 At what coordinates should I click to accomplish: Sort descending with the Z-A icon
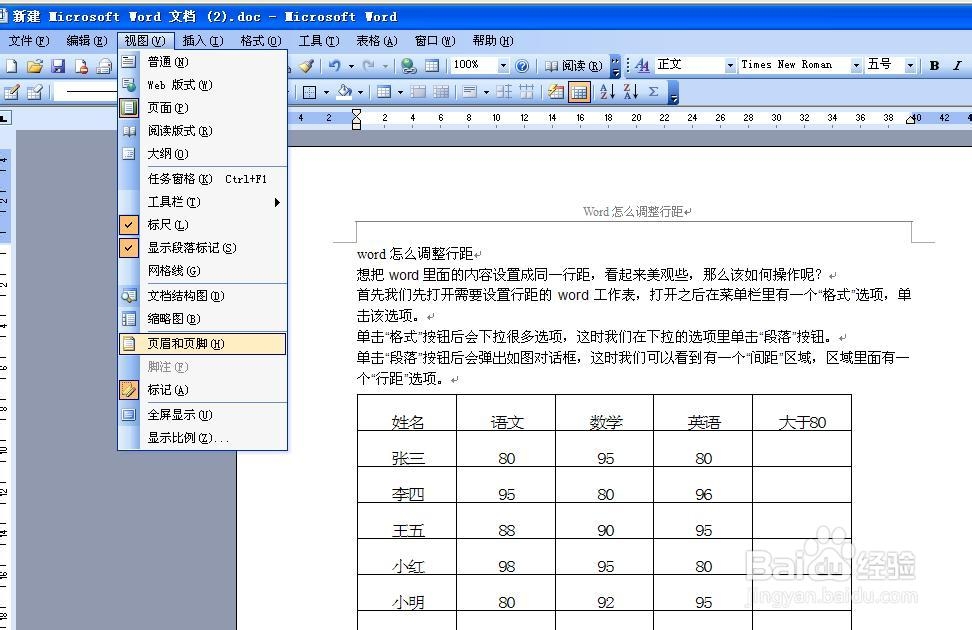pyautogui.click(x=628, y=91)
